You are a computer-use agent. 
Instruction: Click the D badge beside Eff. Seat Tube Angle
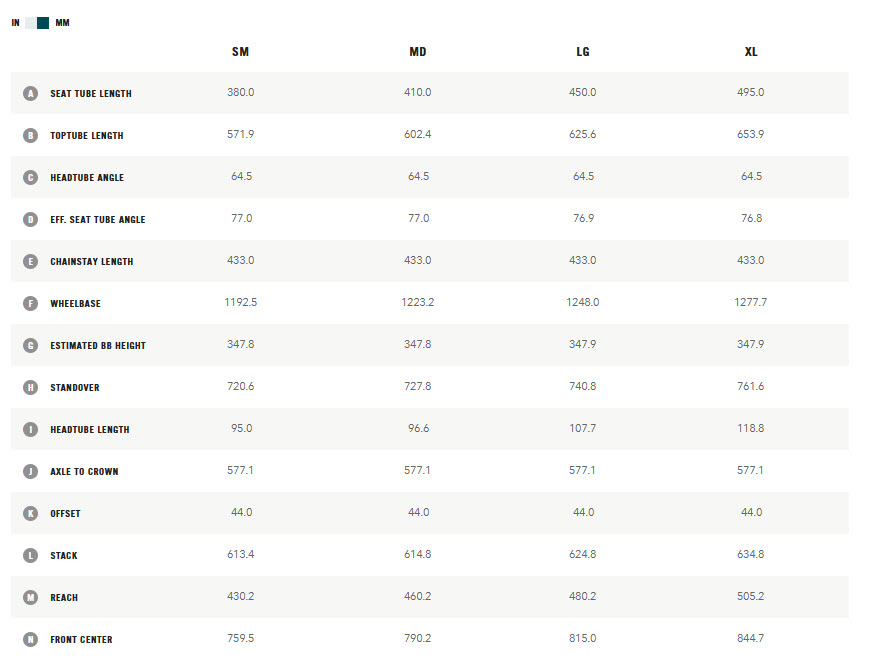31,219
